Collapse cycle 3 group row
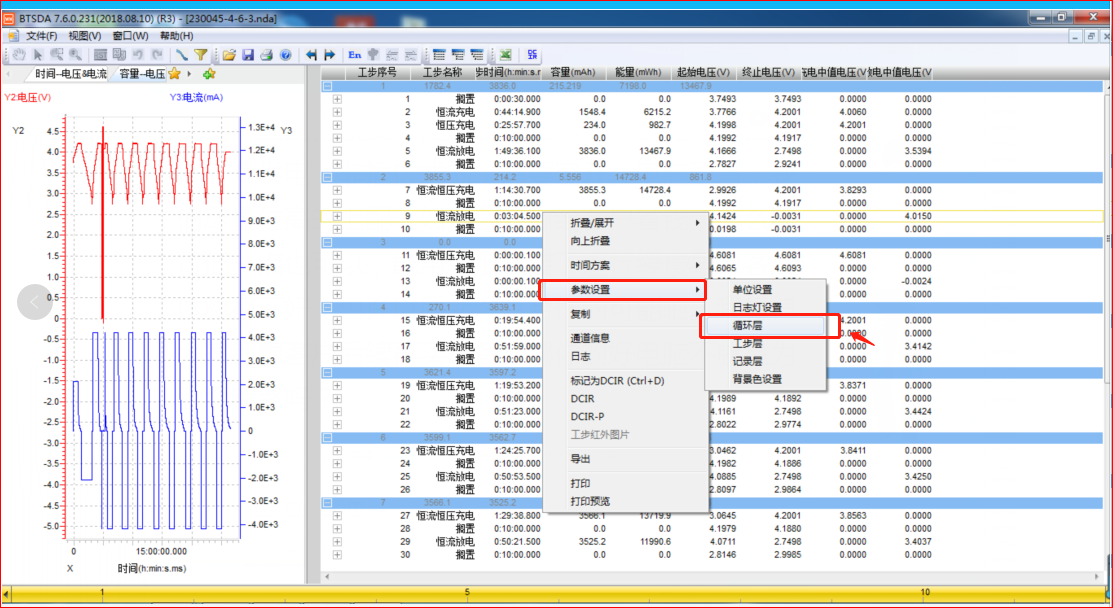The image size is (1113, 608). [x=327, y=242]
